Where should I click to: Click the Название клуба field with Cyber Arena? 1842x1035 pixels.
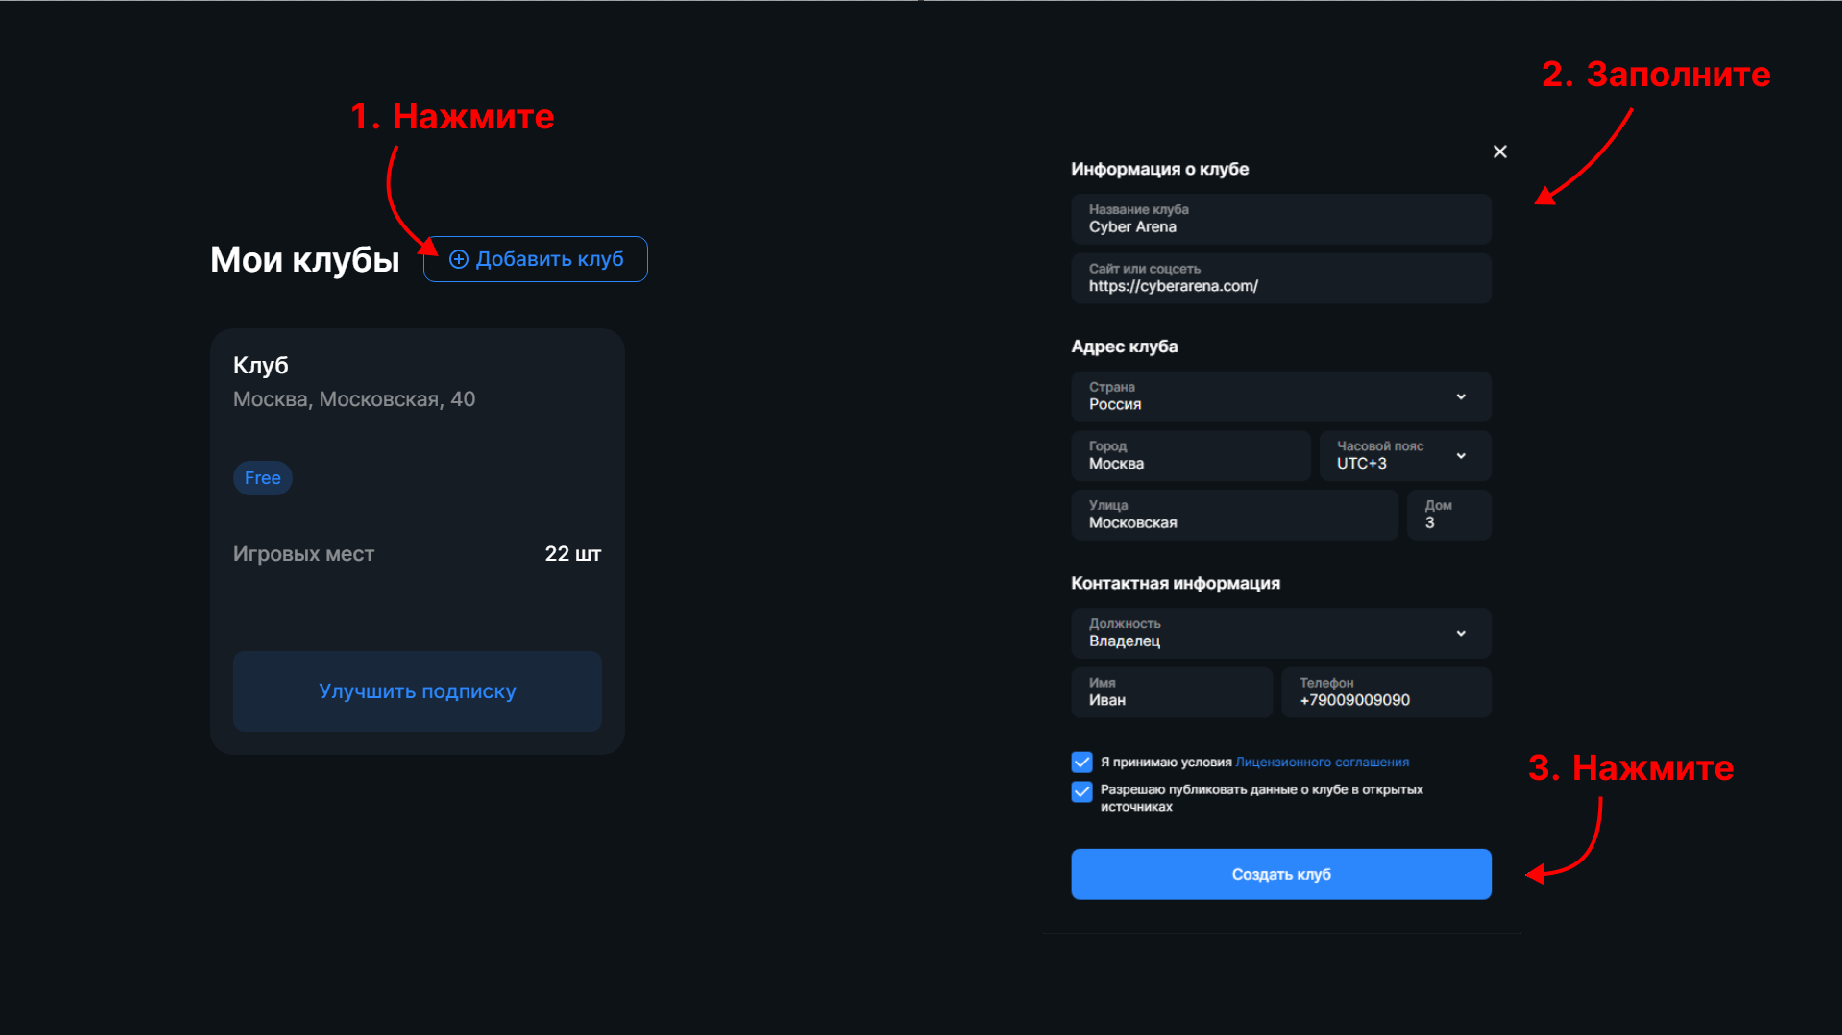click(1280, 219)
